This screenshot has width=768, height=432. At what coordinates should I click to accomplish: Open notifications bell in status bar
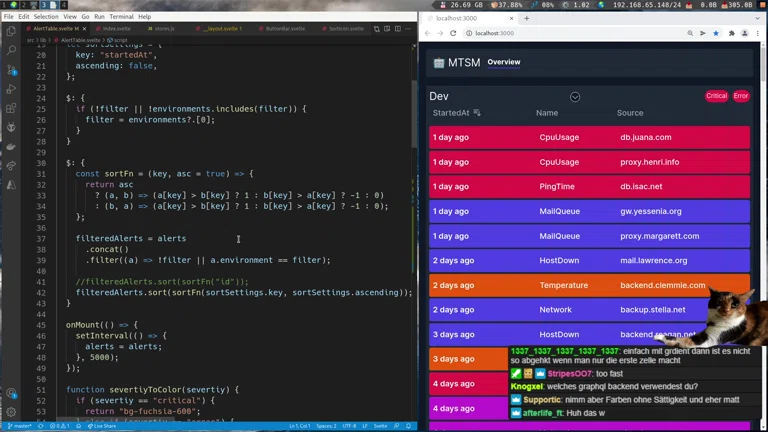pyautogui.click(x=408, y=426)
